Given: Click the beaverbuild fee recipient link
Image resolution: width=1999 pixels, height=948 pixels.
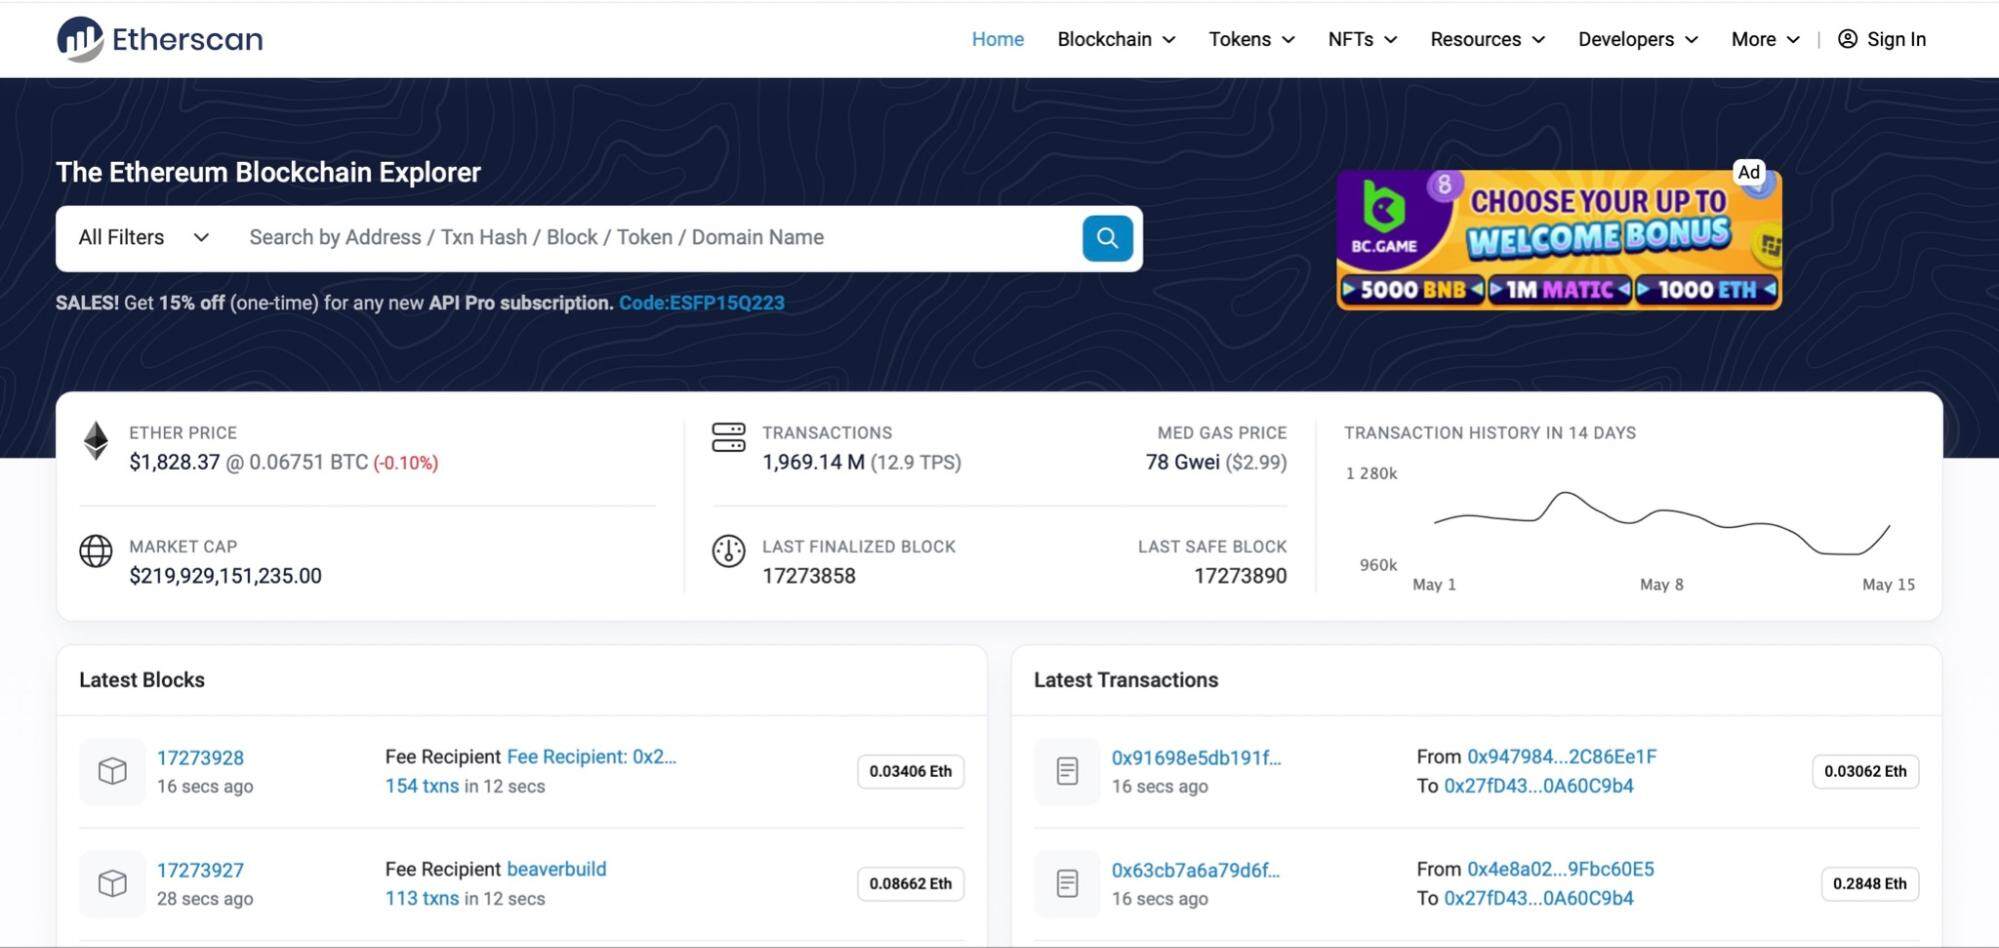Looking at the screenshot, I should tap(556, 869).
